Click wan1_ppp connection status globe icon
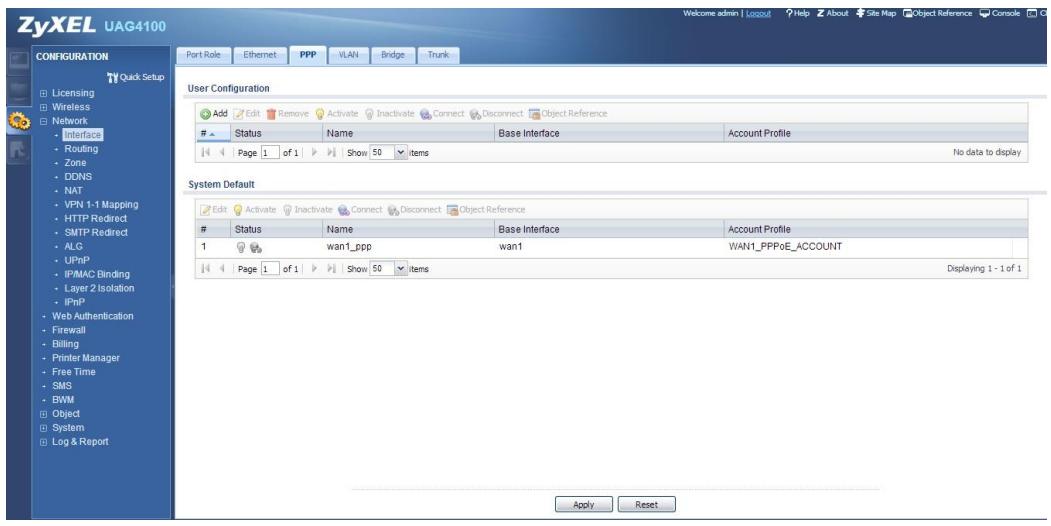1051x526 pixels. 255,247
